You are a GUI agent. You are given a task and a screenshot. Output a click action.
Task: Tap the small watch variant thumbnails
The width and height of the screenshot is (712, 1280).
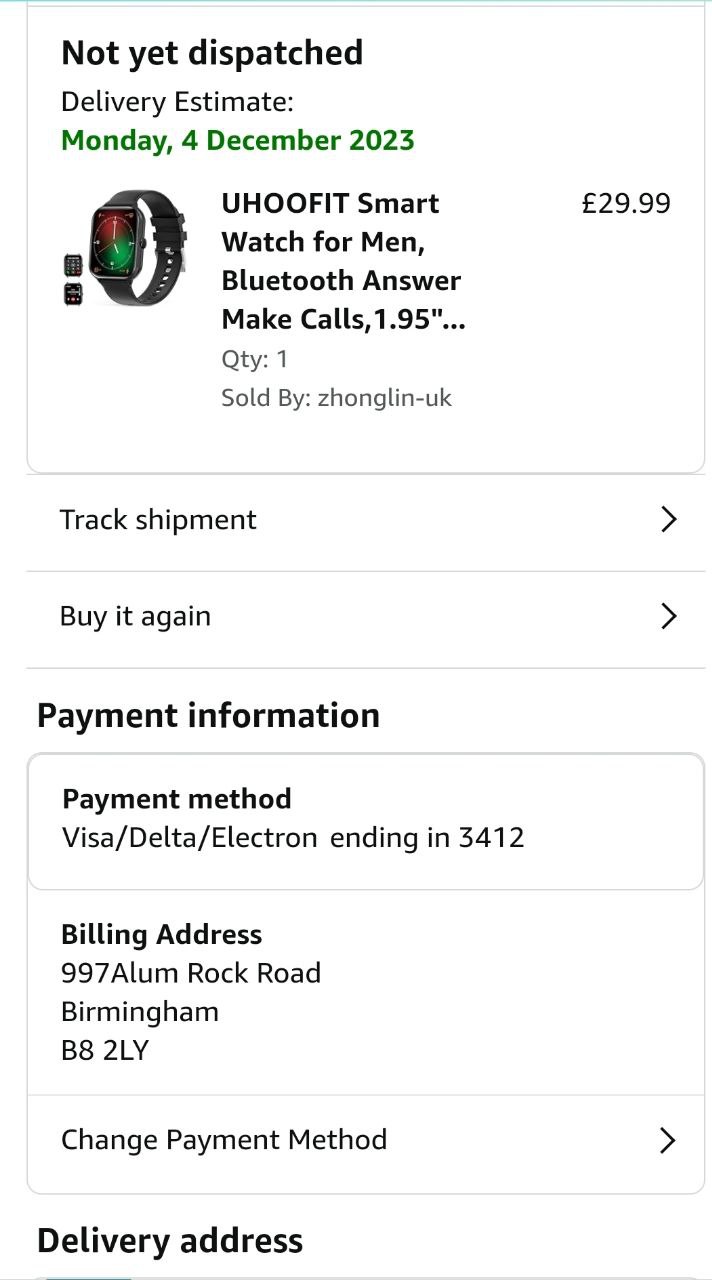(73, 279)
